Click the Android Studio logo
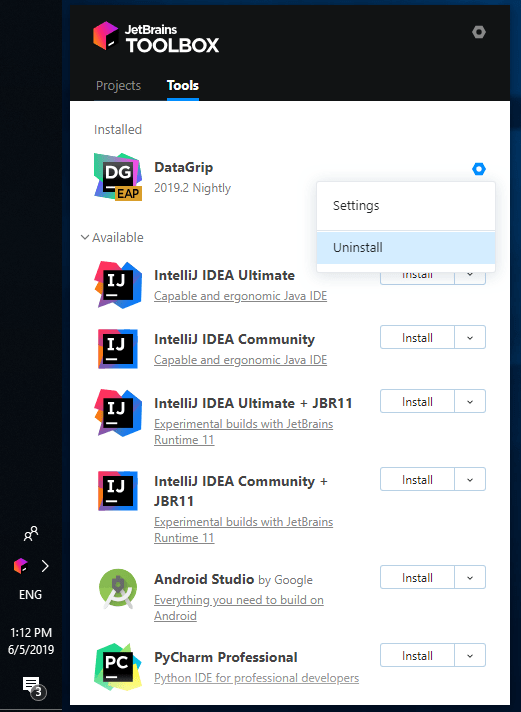Image resolution: width=521 pixels, height=712 pixels. pos(118,588)
